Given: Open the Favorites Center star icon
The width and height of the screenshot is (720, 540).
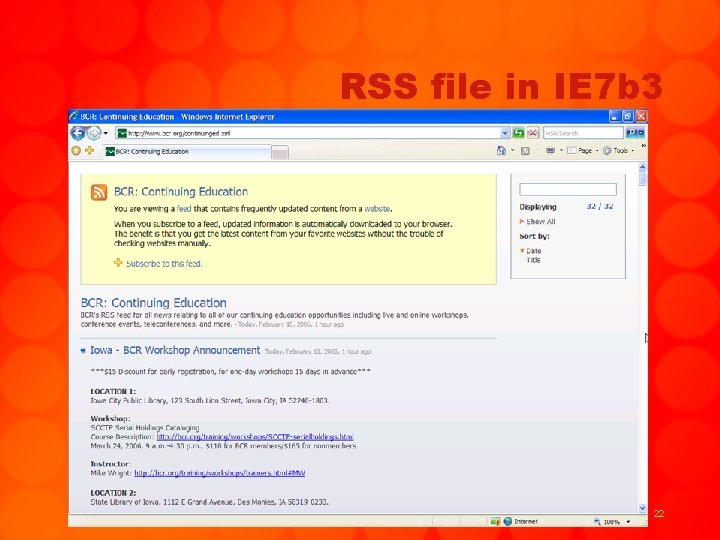Looking at the screenshot, I should (76, 151).
